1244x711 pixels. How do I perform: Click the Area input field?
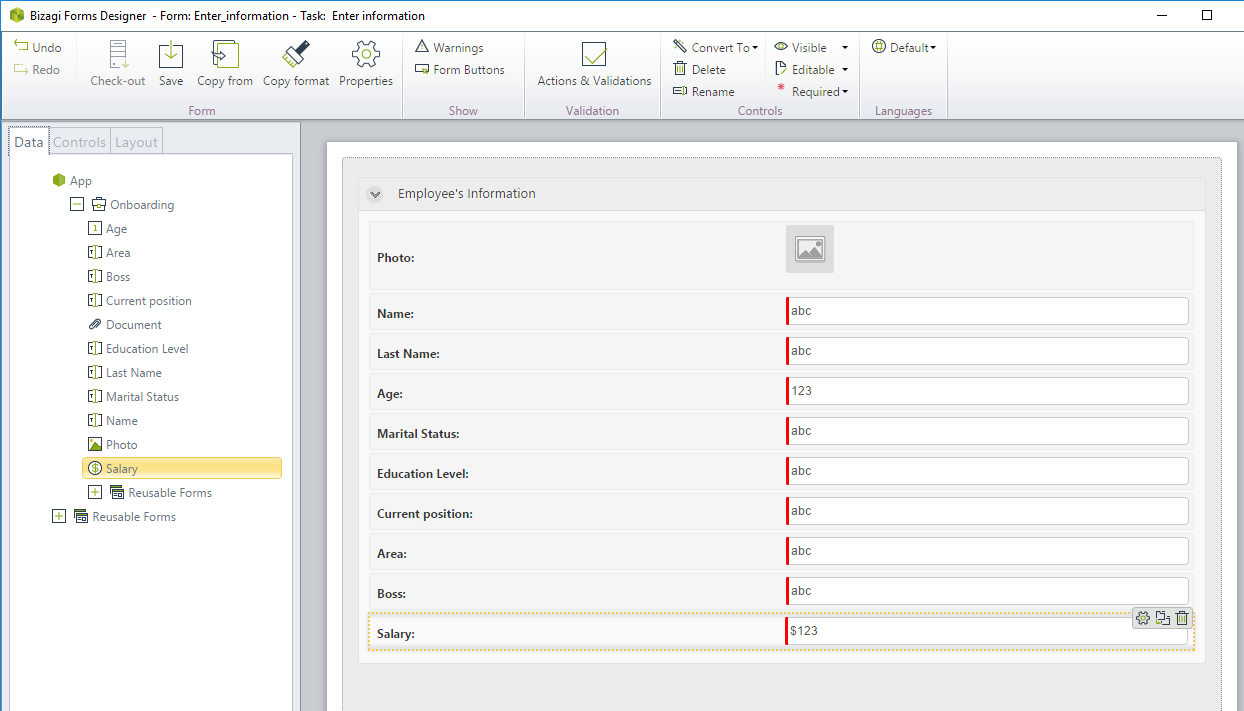click(x=987, y=551)
